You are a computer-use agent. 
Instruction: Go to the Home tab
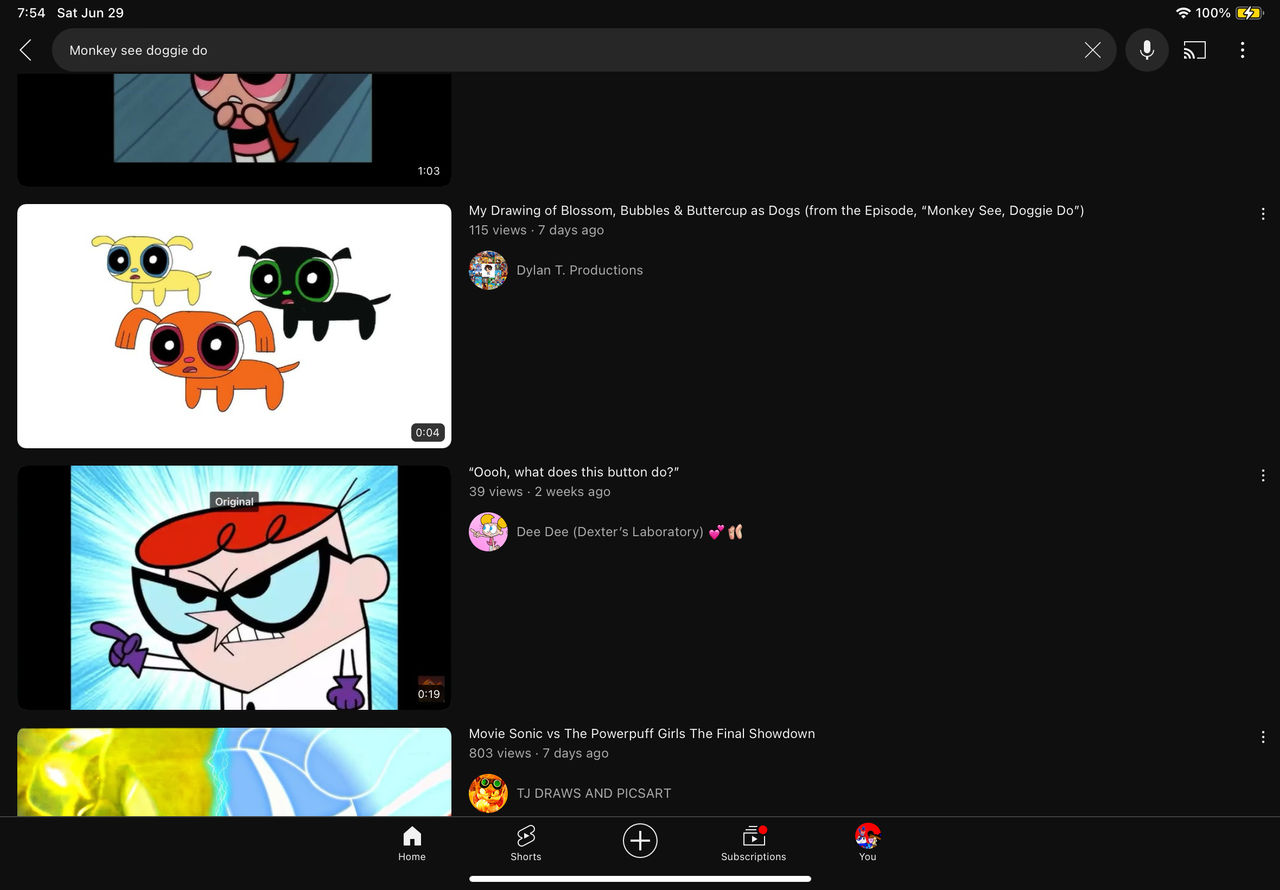coord(412,843)
